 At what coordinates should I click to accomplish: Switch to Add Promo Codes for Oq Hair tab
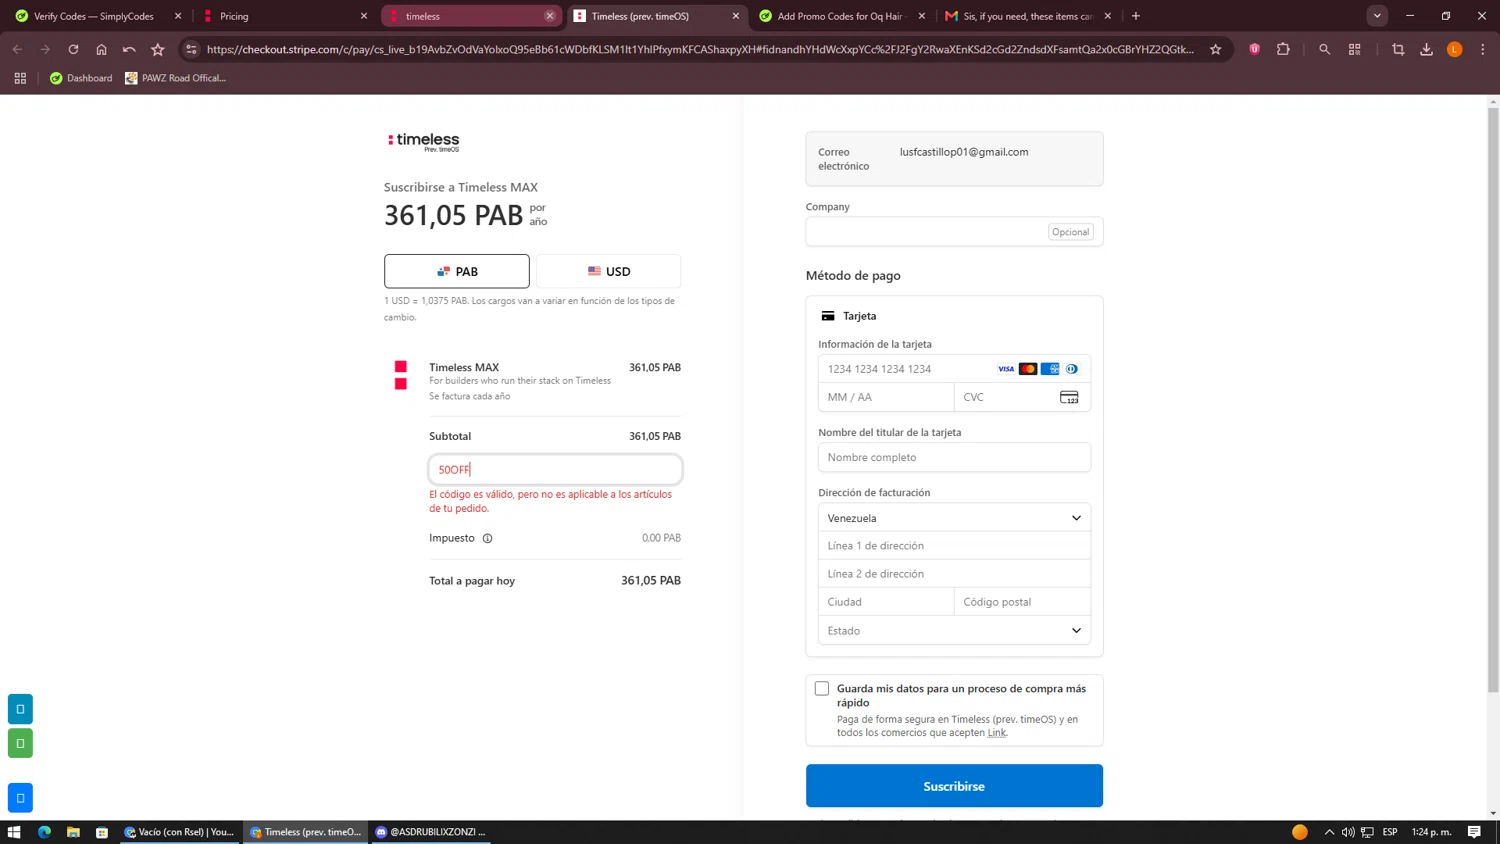coord(843,16)
